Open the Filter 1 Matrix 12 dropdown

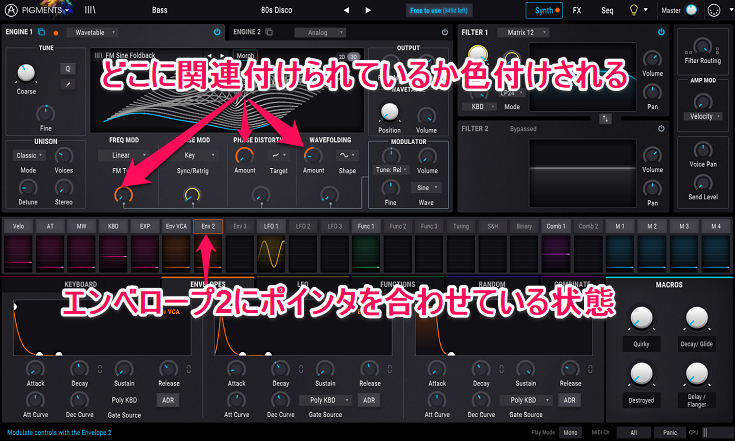click(x=523, y=32)
